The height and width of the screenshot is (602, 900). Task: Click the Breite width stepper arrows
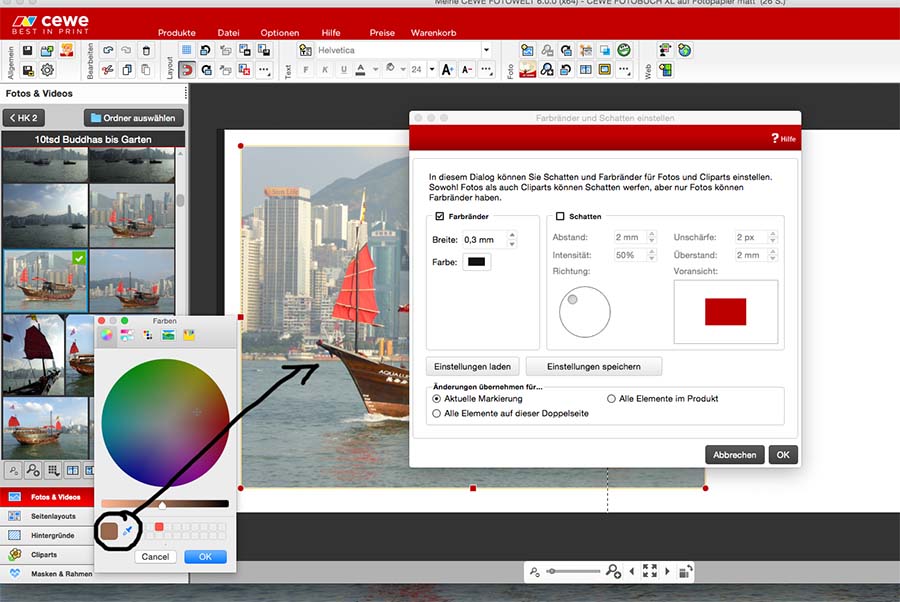(512, 240)
